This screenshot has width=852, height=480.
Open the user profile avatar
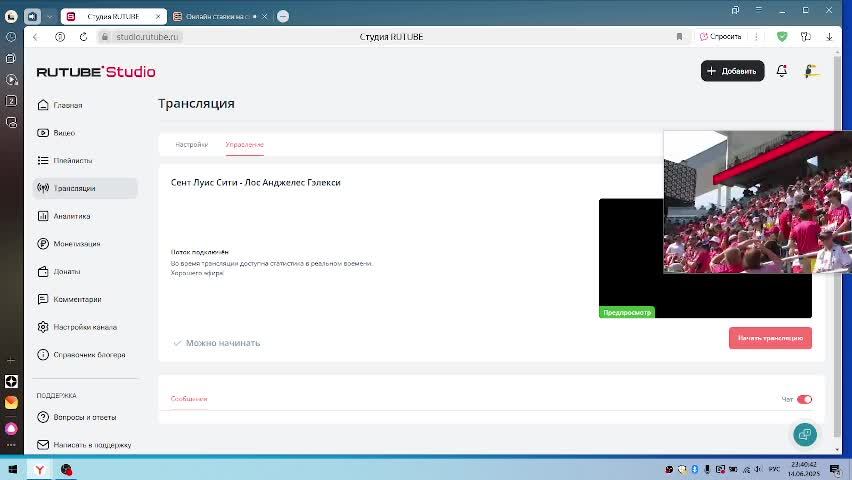click(811, 71)
